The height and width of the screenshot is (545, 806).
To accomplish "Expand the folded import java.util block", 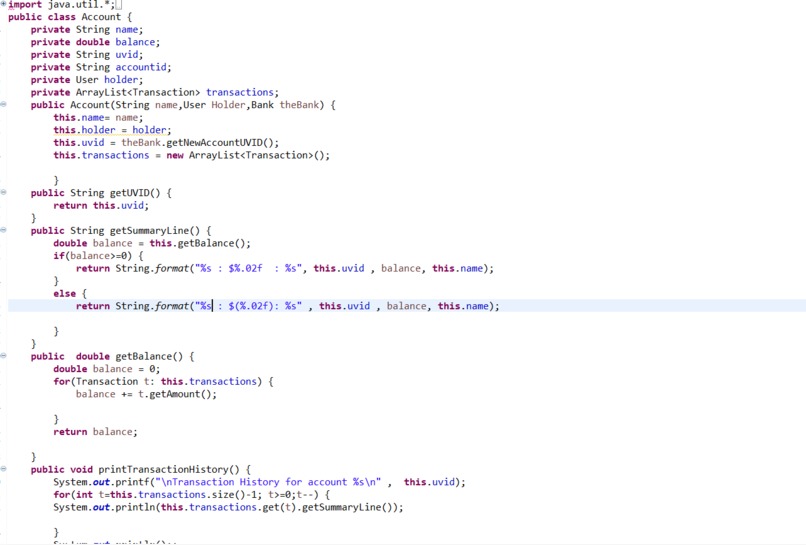I will tap(4, 4).
